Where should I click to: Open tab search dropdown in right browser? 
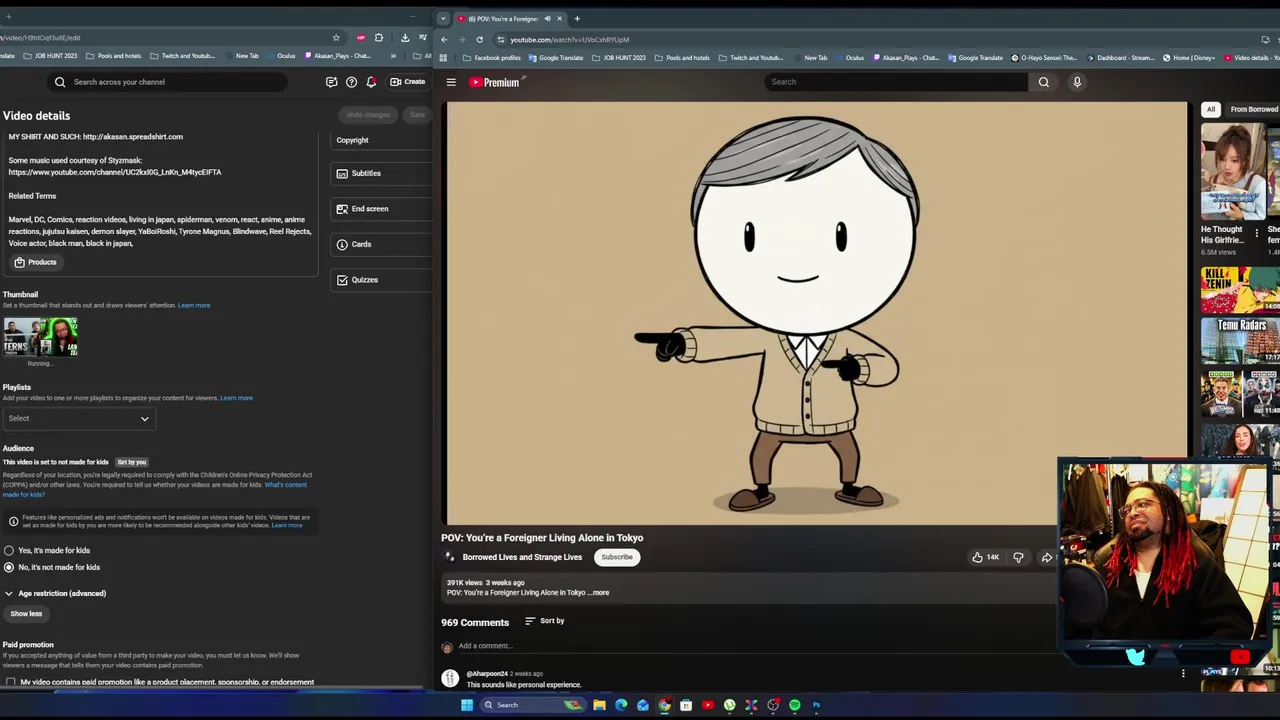point(443,19)
